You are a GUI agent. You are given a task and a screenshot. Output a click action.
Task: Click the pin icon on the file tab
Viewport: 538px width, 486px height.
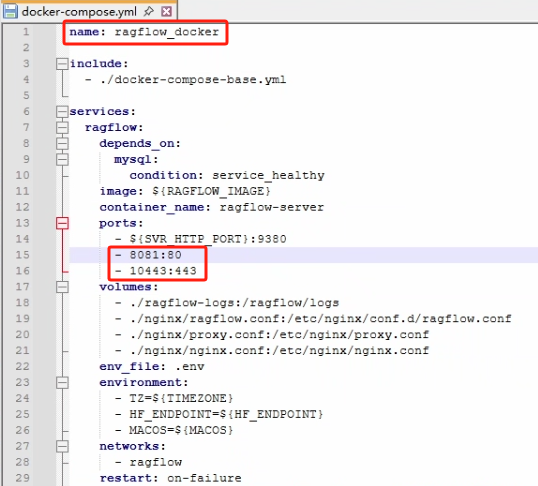(x=148, y=11)
